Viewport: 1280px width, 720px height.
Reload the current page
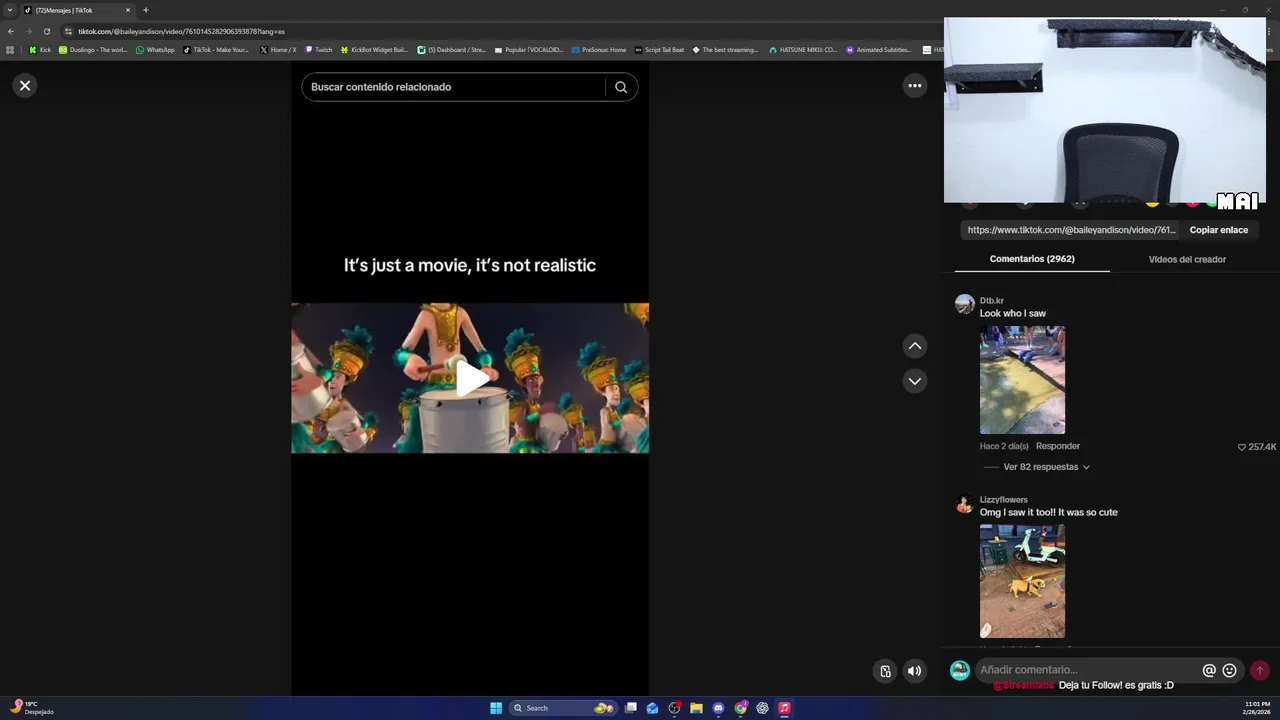pos(46,31)
